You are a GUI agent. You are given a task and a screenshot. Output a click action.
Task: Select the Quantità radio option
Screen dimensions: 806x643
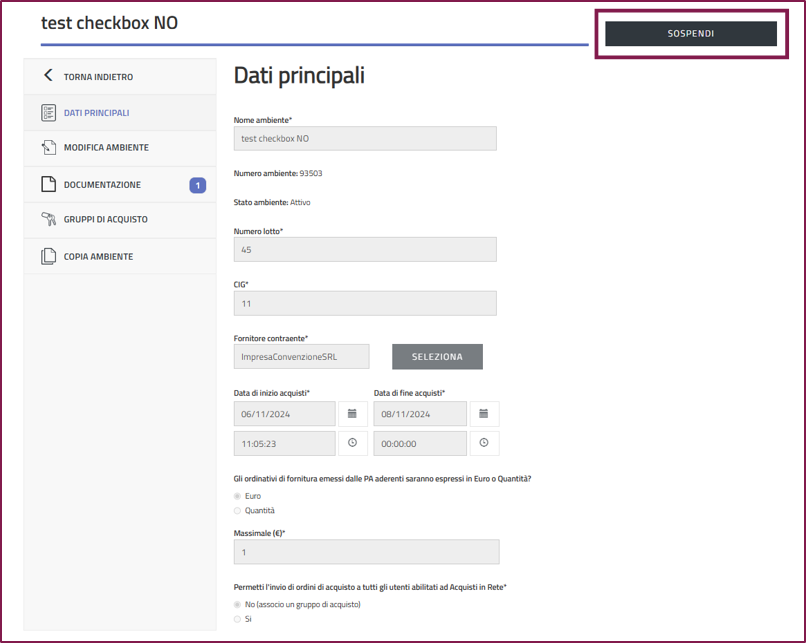tap(238, 511)
